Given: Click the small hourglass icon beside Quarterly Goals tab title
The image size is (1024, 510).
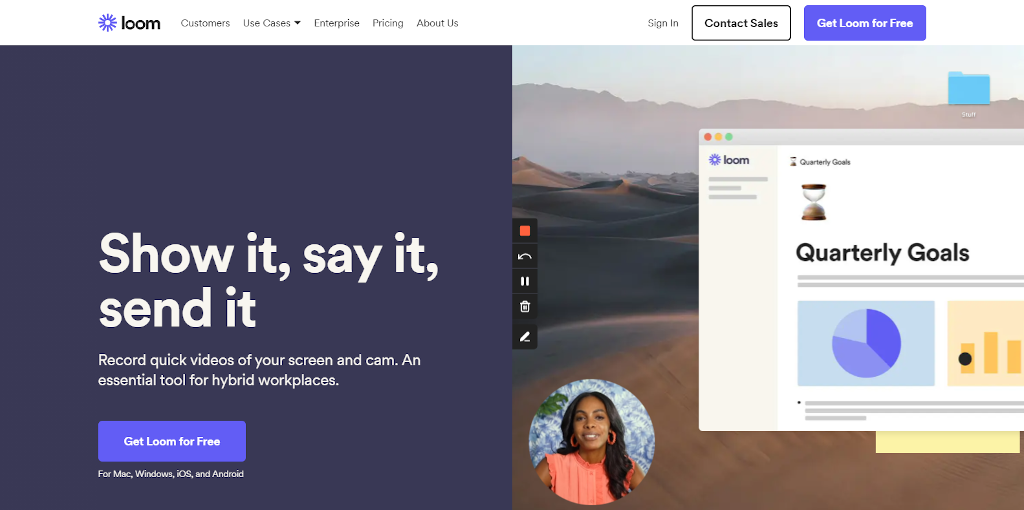Looking at the screenshot, I should [793, 161].
